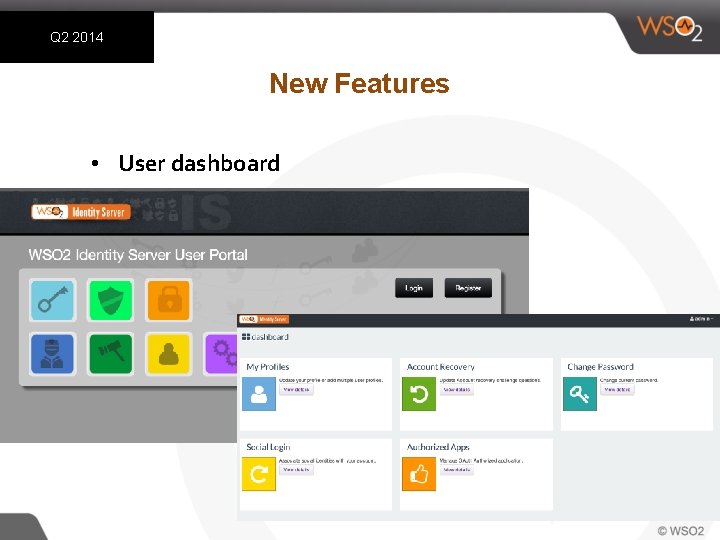Click the Change Password card title
The width and height of the screenshot is (720, 540).
point(601,367)
